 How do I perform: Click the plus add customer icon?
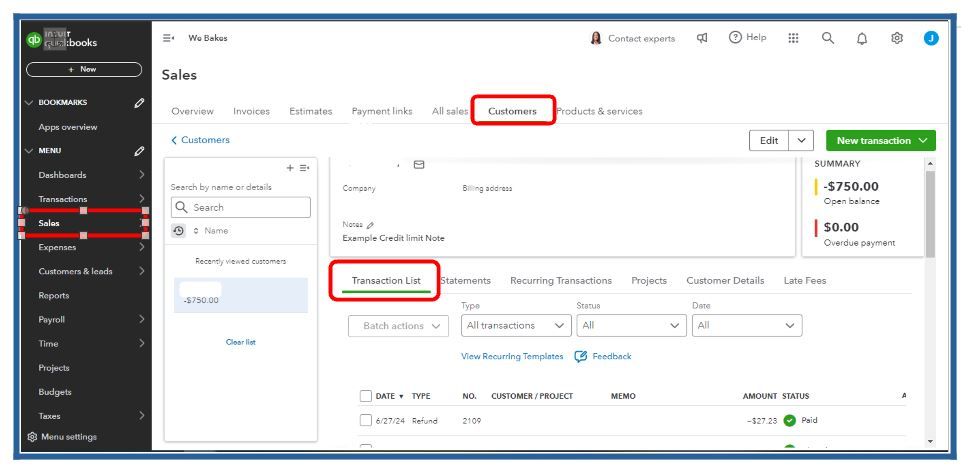289,168
